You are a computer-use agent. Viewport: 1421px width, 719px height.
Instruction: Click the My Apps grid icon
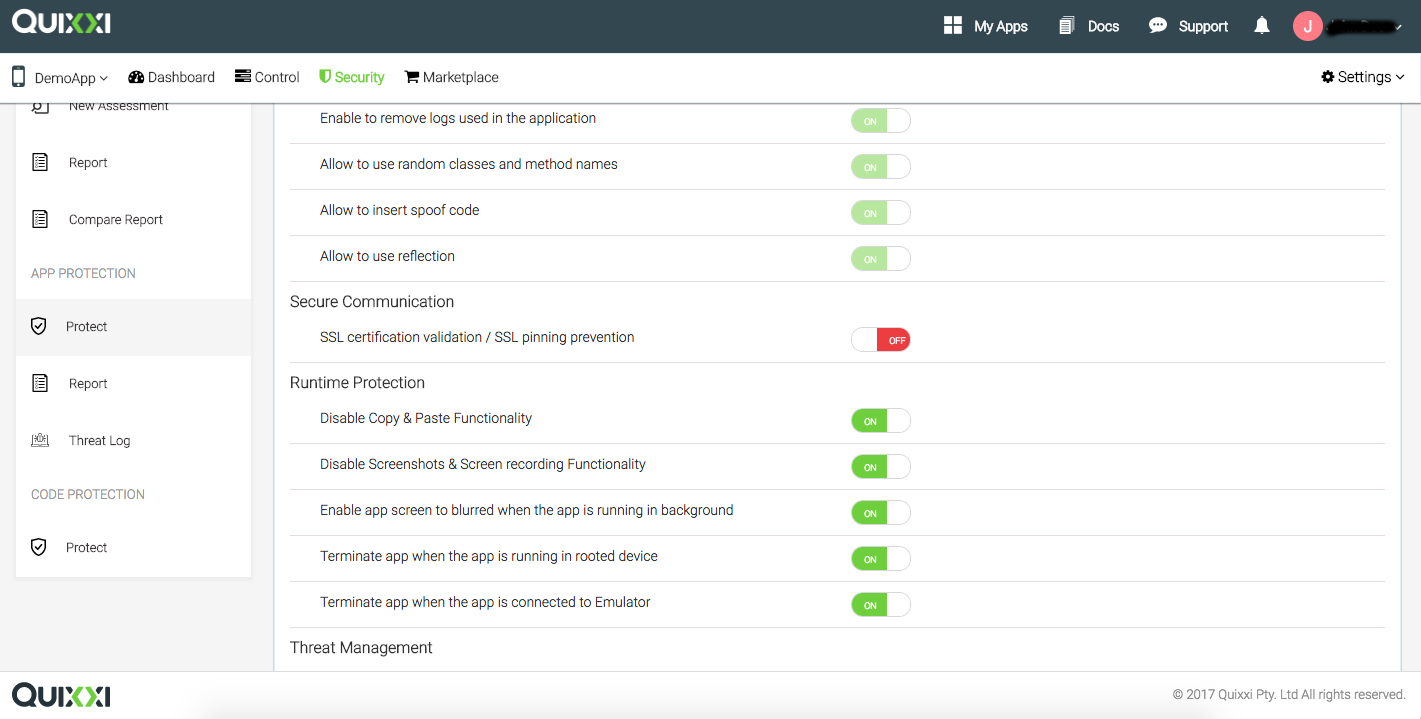coord(953,26)
